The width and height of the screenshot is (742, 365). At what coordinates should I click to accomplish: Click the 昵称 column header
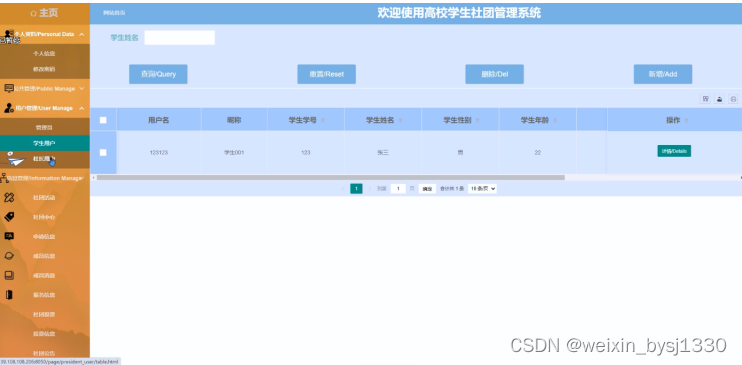(234, 120)
